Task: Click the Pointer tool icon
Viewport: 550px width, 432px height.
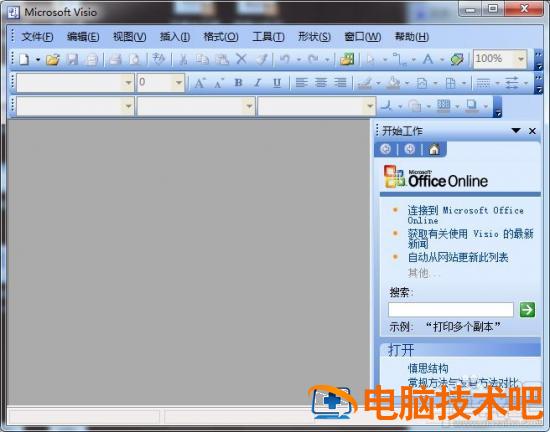Action: coord(370,59)
